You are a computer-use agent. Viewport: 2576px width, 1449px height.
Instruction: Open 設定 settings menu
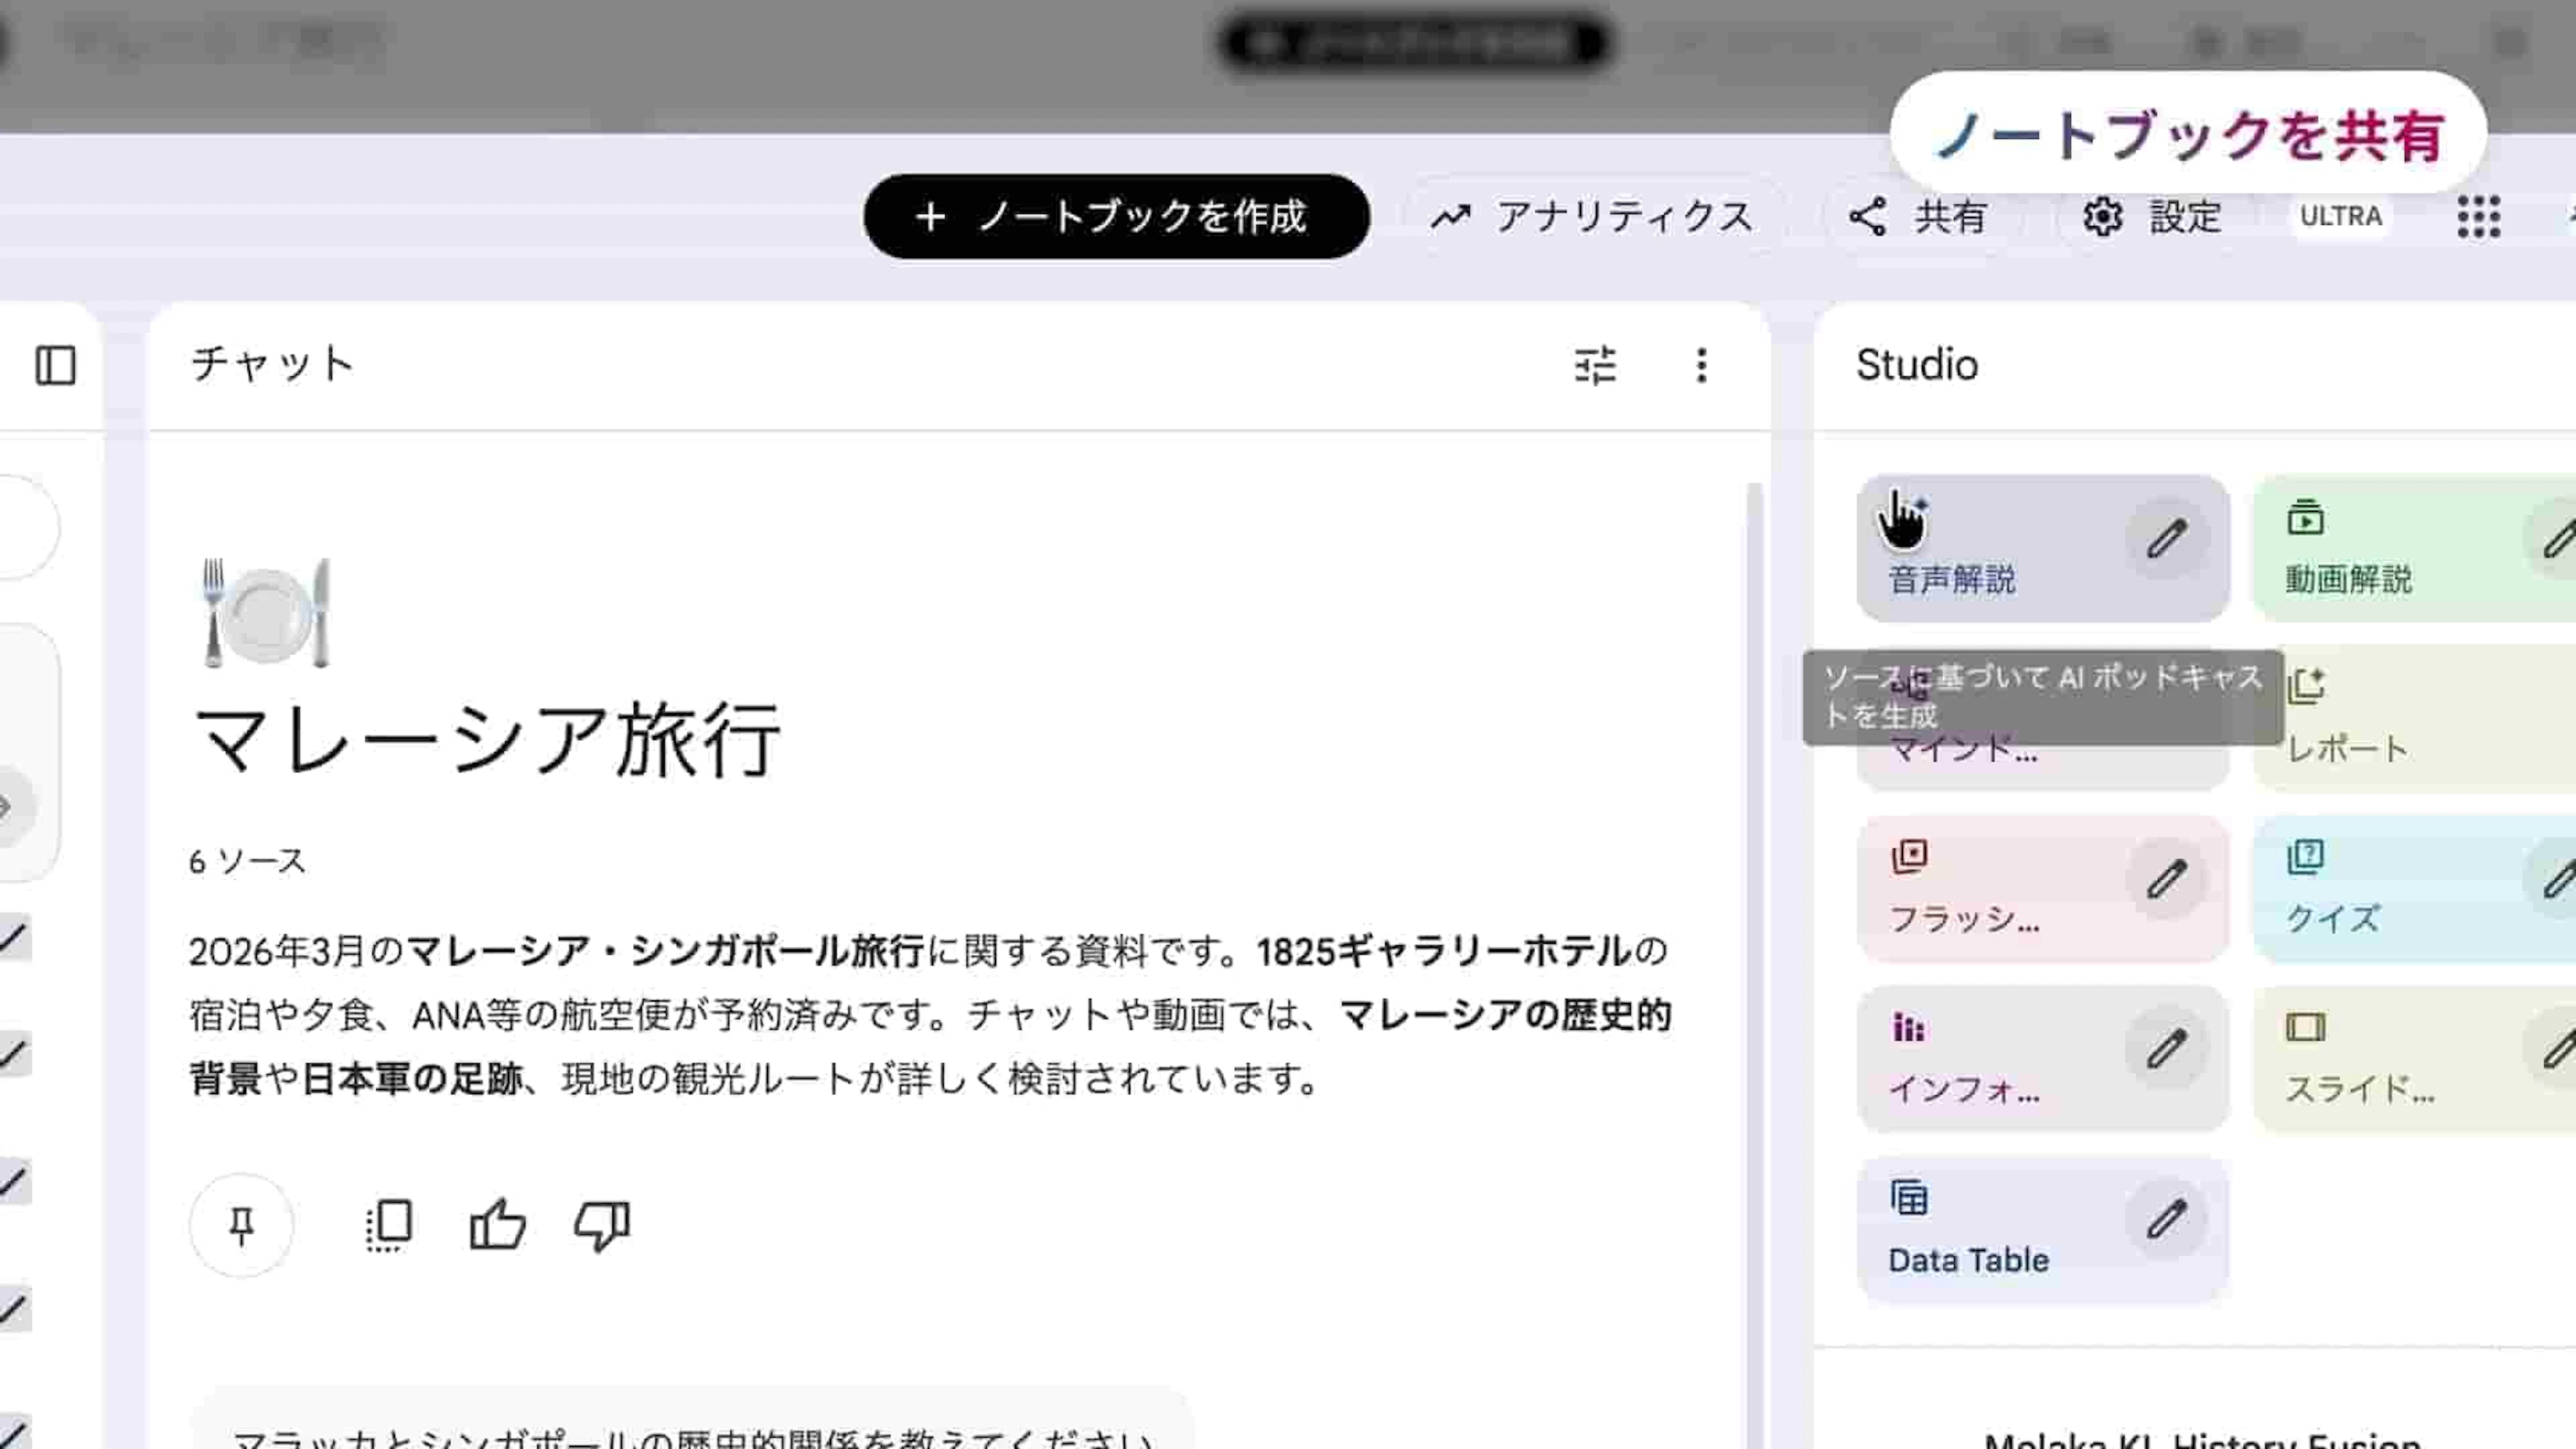(2152, 216)
